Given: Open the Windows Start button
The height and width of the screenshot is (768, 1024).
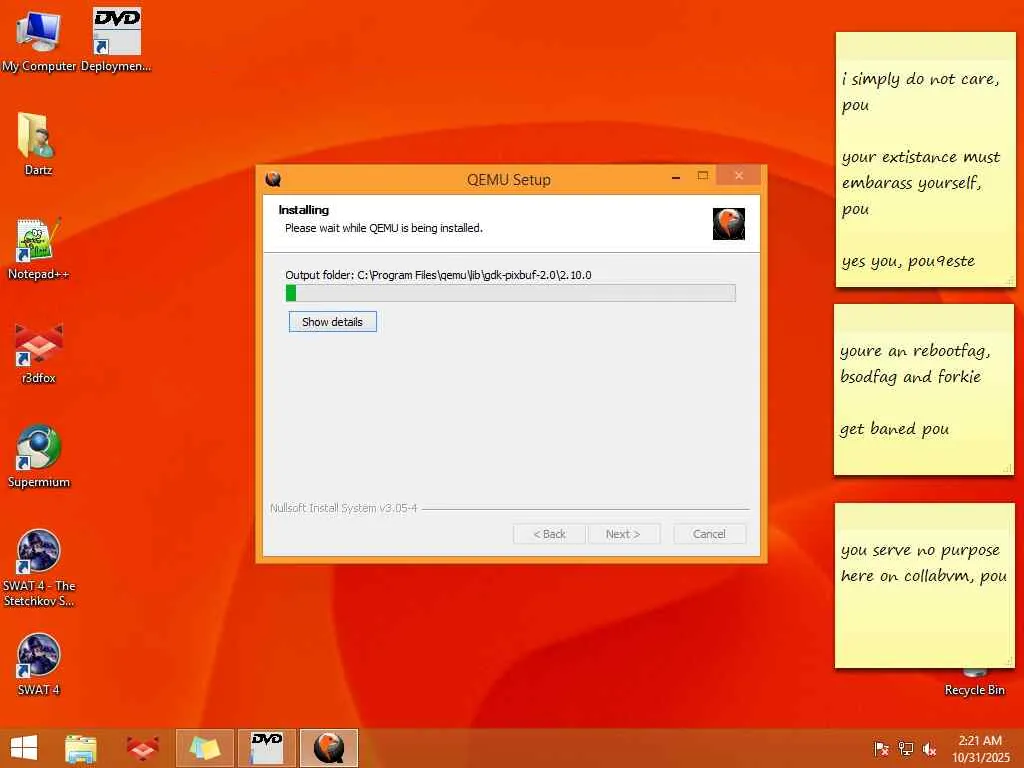Looking at the screenshot, I should (24, 748).
